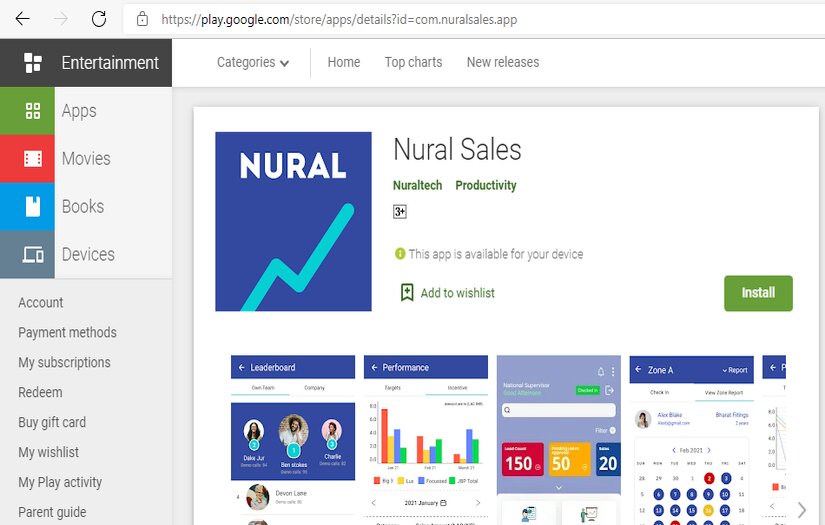Click the Entertainment grid icon
The width and height of the screenshot is (825, 525).
coord(33,63)
